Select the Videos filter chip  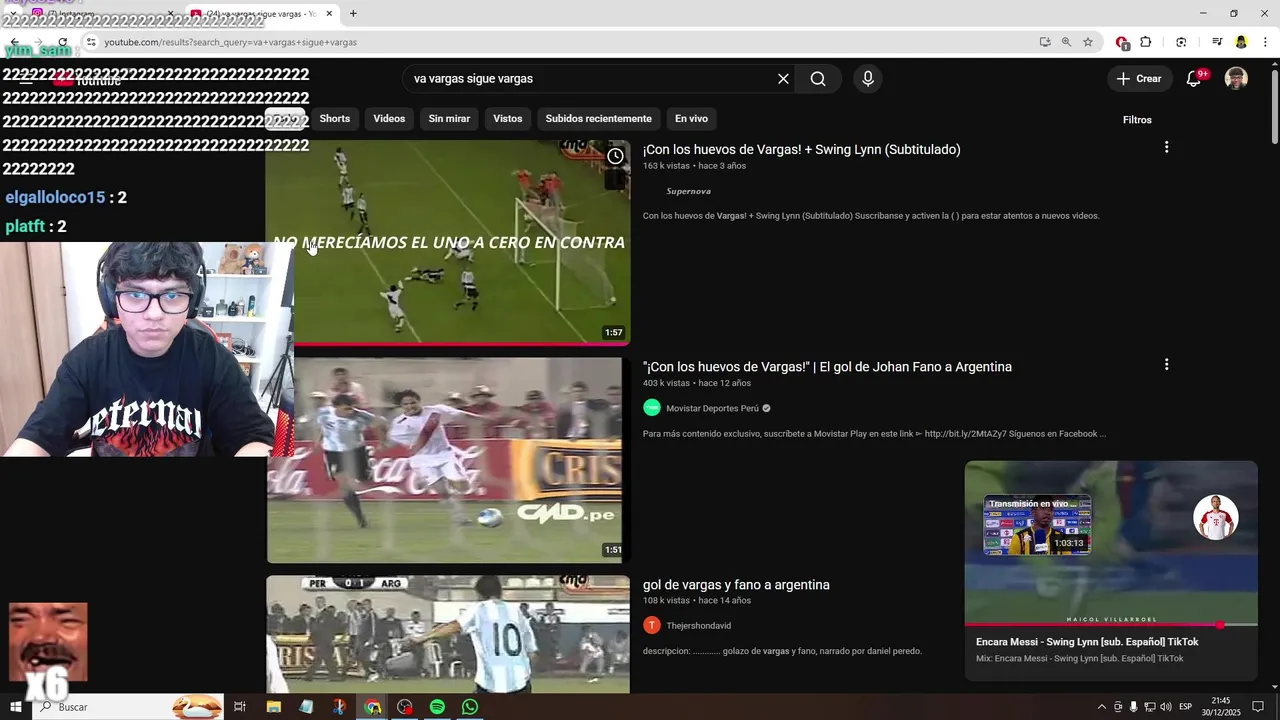pyautogui.click(x=389, y=119)
